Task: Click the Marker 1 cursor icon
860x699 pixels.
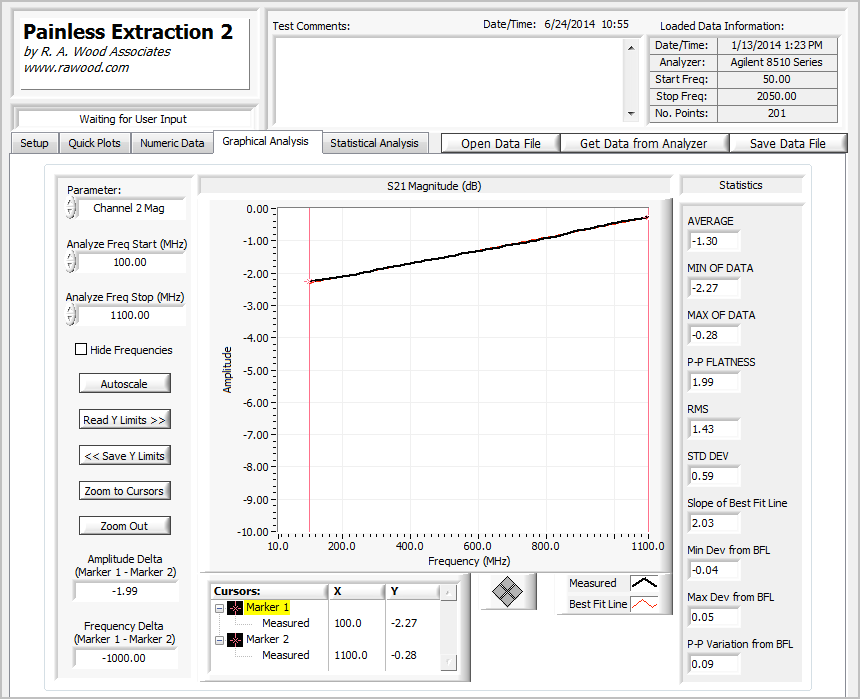Action: (x=235, y=608)
